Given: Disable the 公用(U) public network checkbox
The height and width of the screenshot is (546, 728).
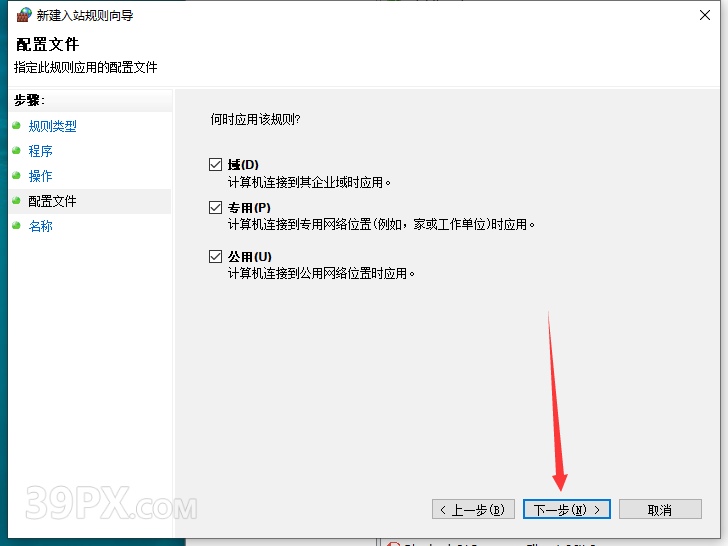Looking at the screenshot, I should point(215,256).
